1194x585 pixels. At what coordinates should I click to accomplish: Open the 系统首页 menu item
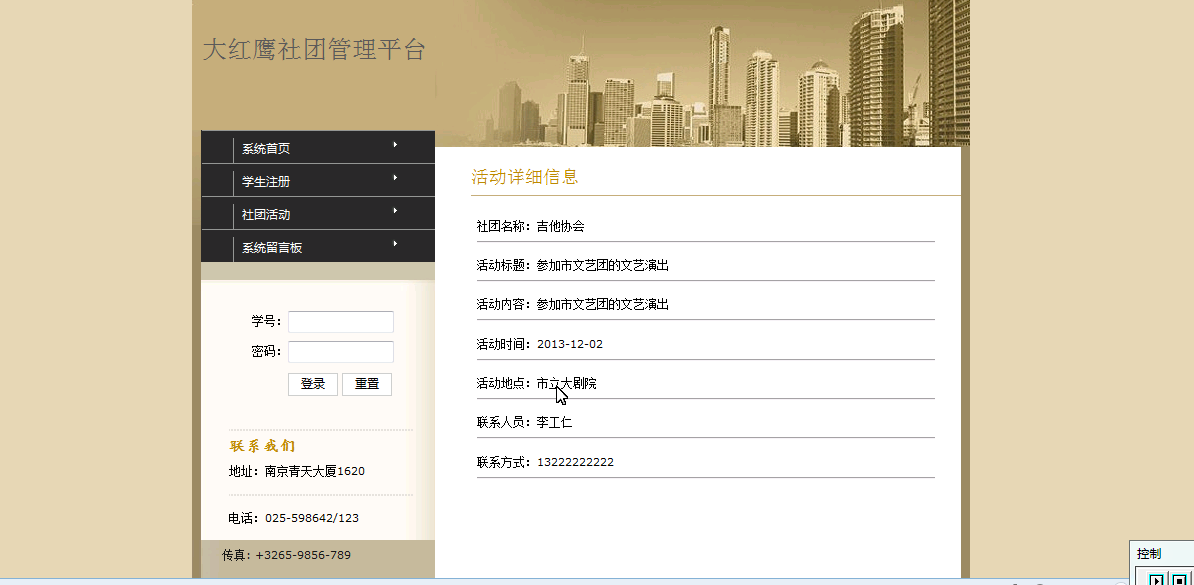click(318, 148)
